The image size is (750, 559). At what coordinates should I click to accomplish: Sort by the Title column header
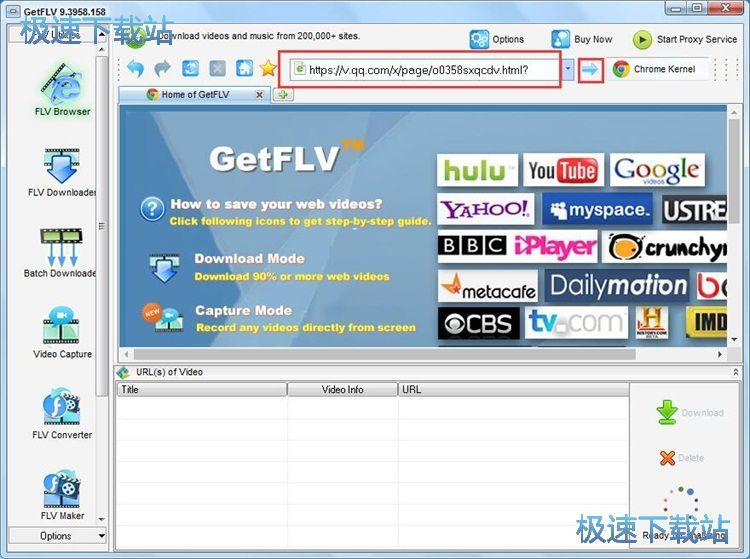tap(201, 390)
